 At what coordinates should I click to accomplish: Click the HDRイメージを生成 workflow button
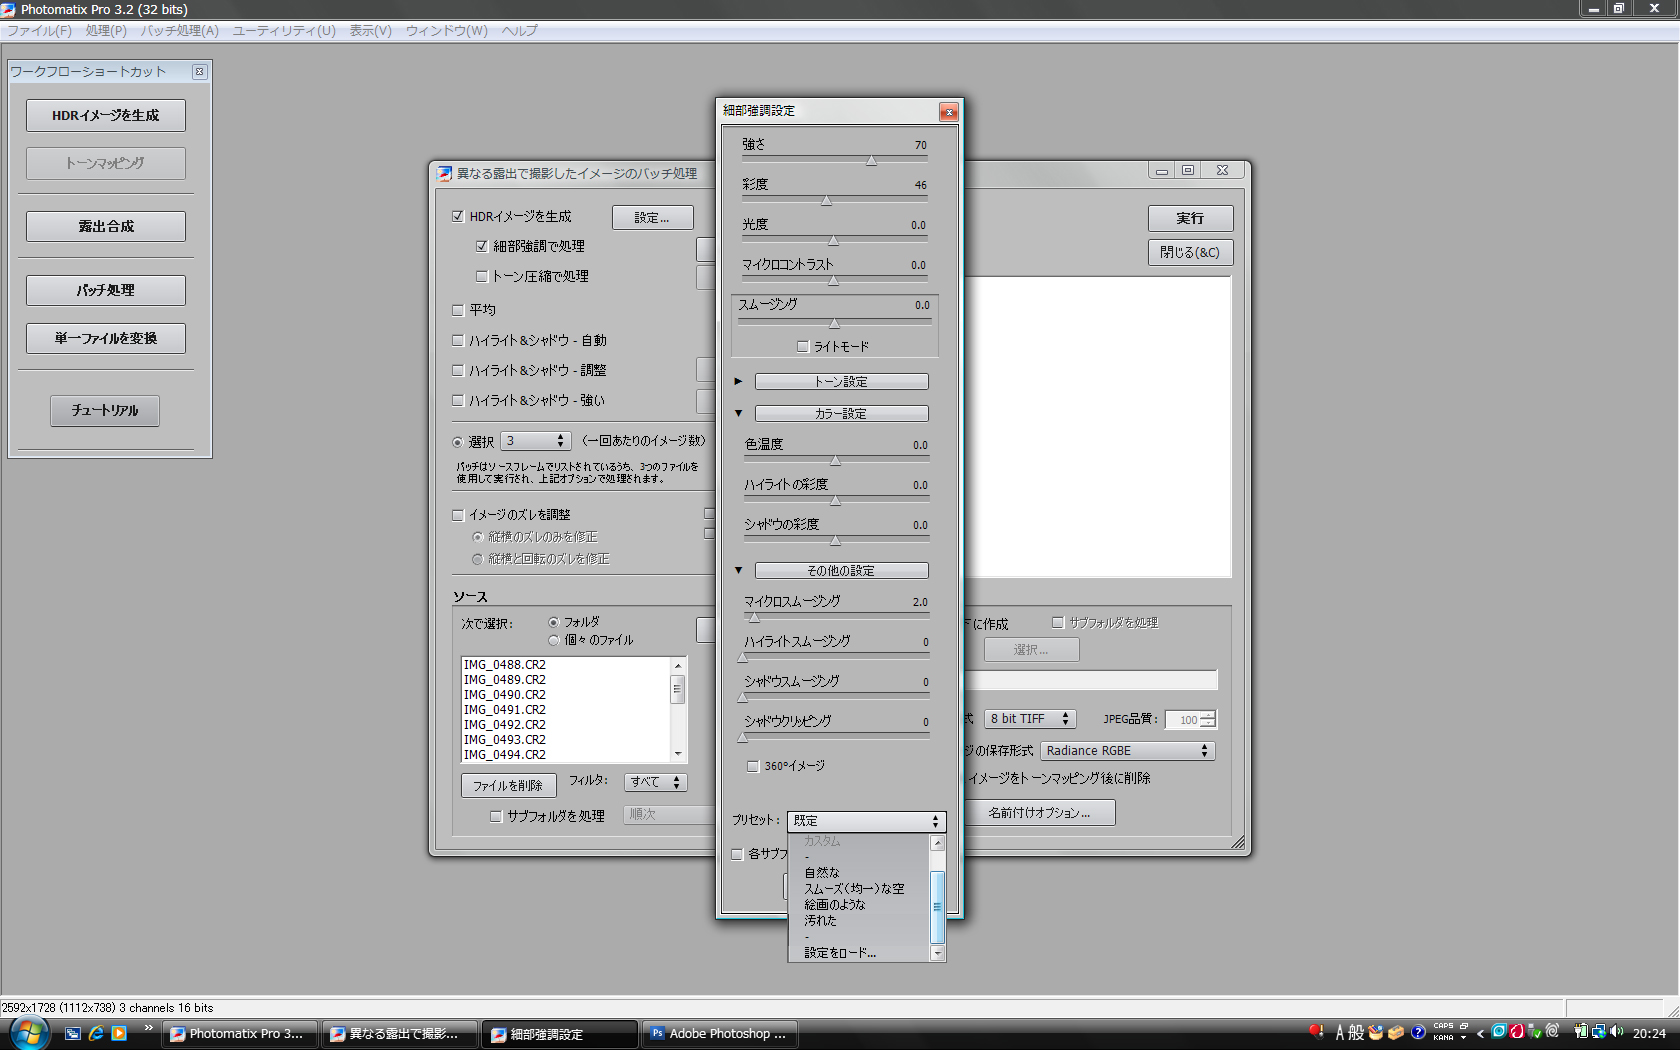pos(106,115)
